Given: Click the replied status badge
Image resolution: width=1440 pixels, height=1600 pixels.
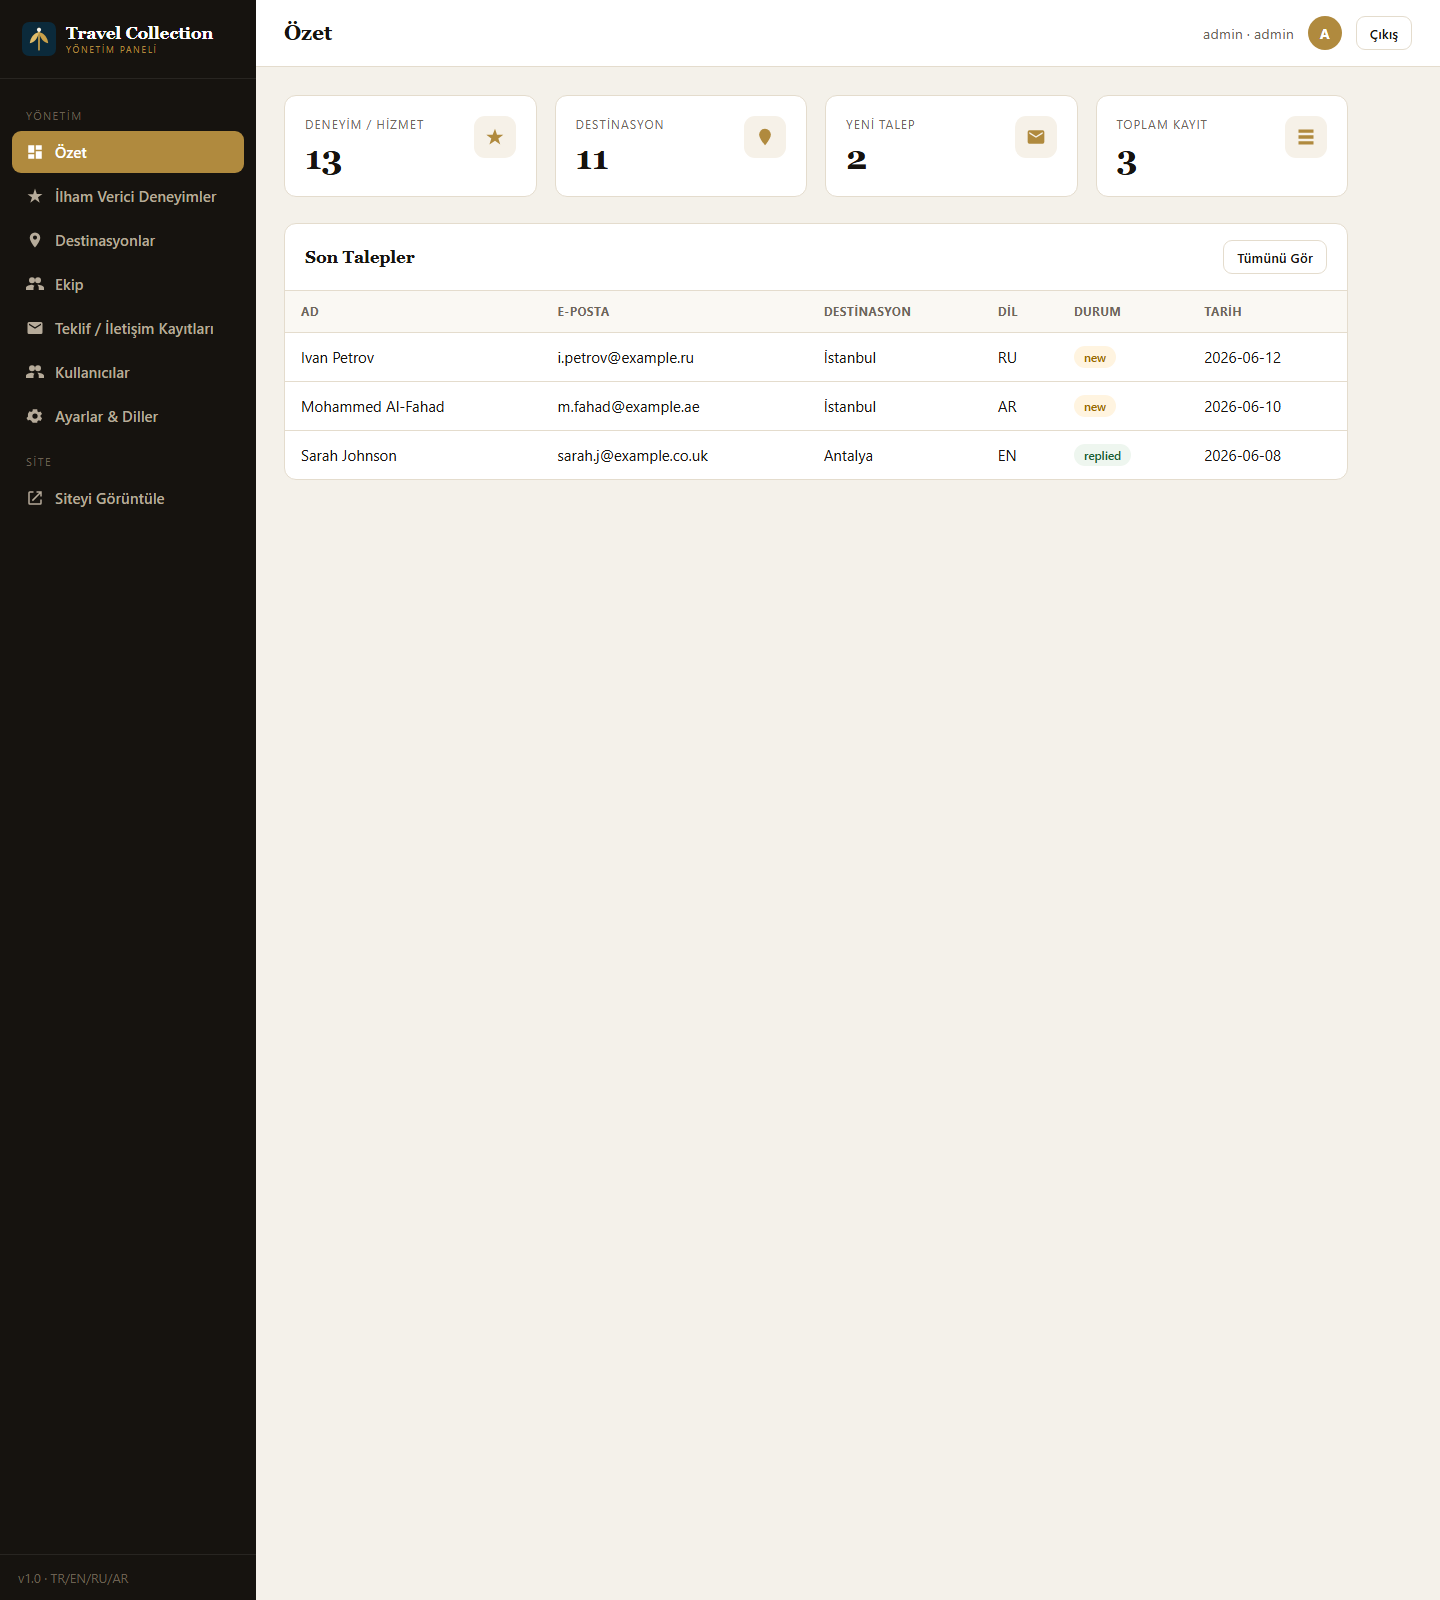Looking at the screenshot, I should (x=1102, y=456).
